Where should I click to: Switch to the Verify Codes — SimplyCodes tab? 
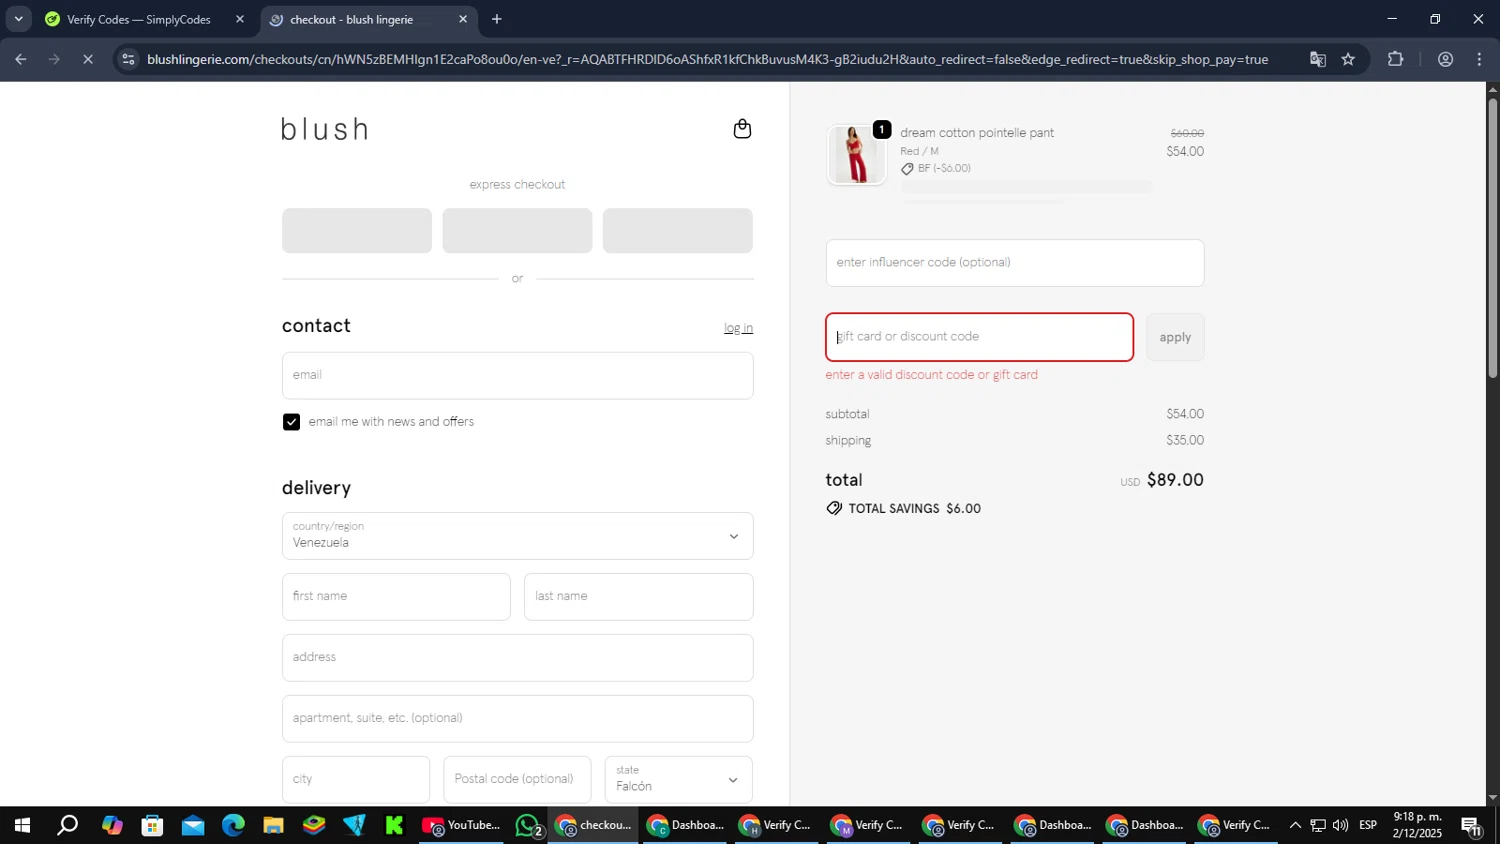pyautogui.click(x=138, y=19)
